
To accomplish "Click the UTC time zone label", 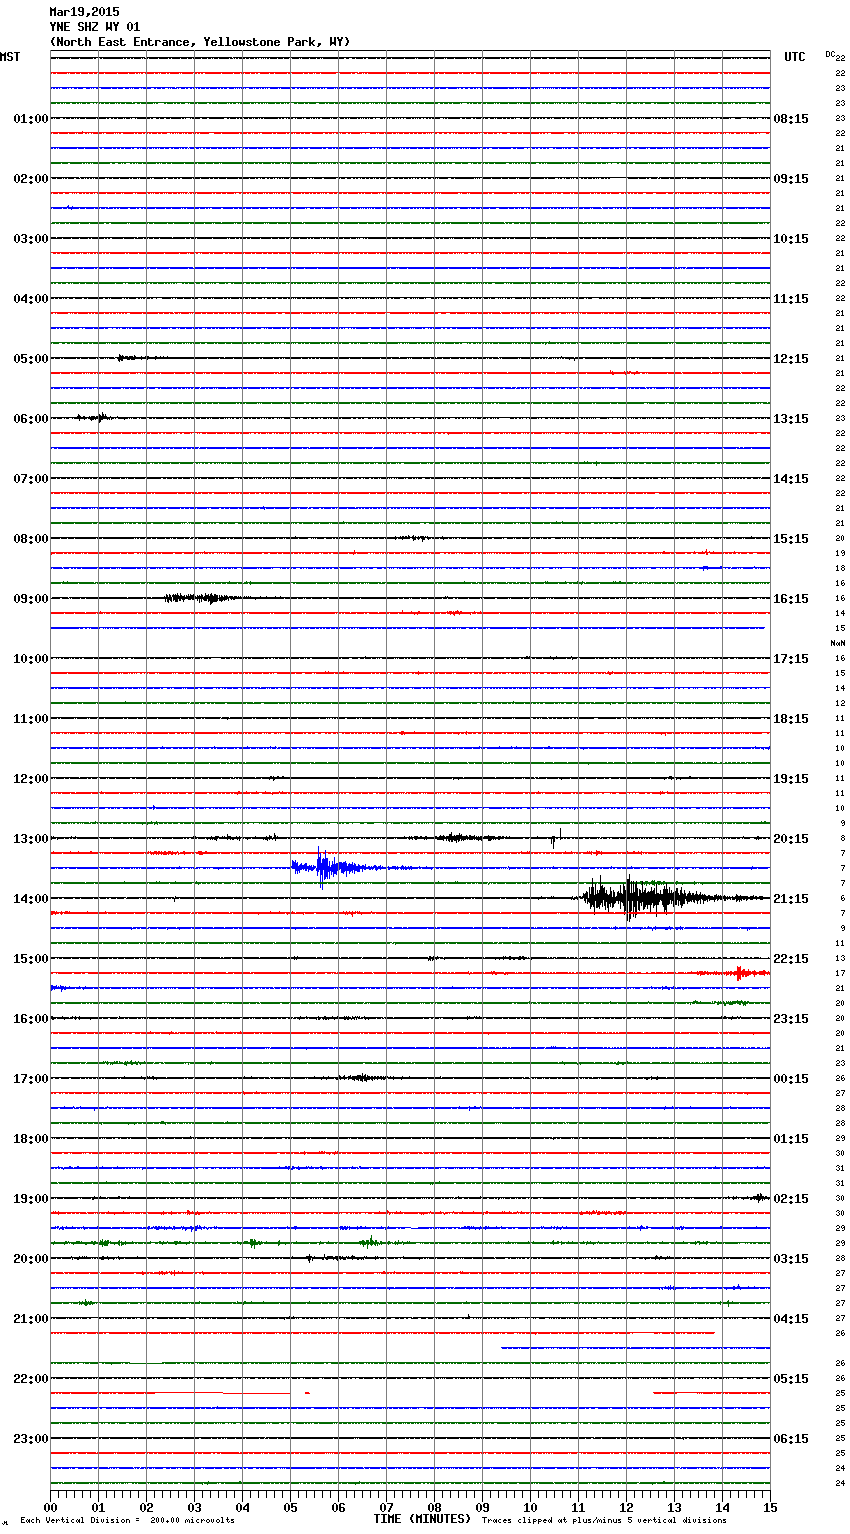I will pos(794,57).
